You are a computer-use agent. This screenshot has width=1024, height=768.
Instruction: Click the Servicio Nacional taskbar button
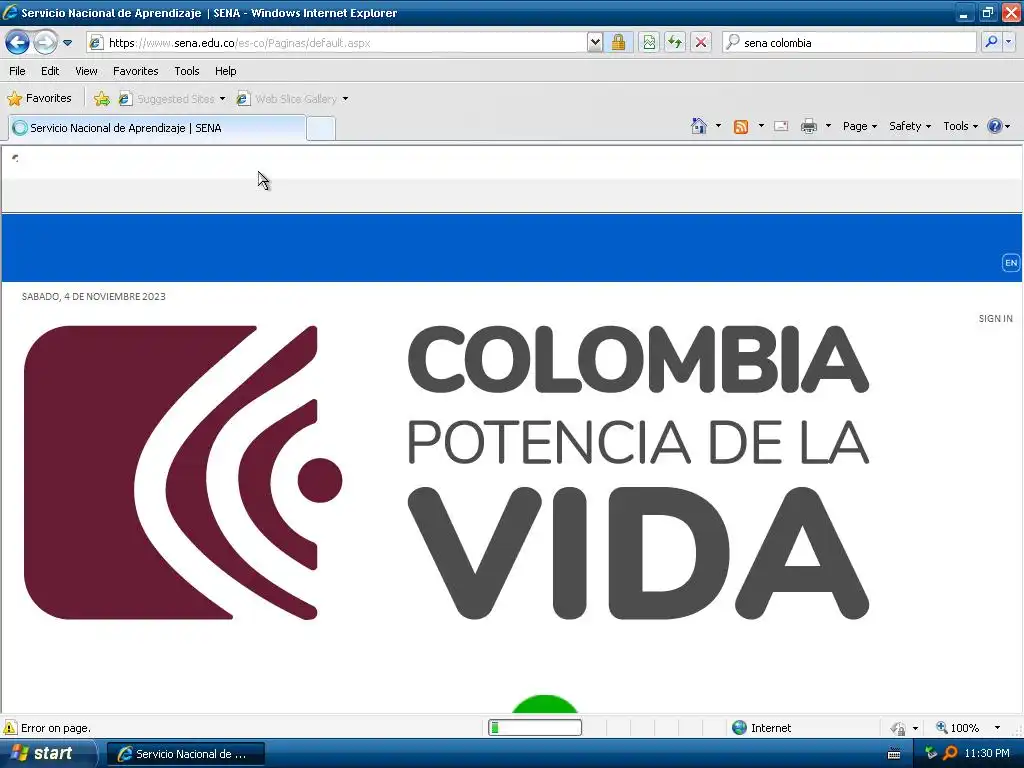click(185, 754)
